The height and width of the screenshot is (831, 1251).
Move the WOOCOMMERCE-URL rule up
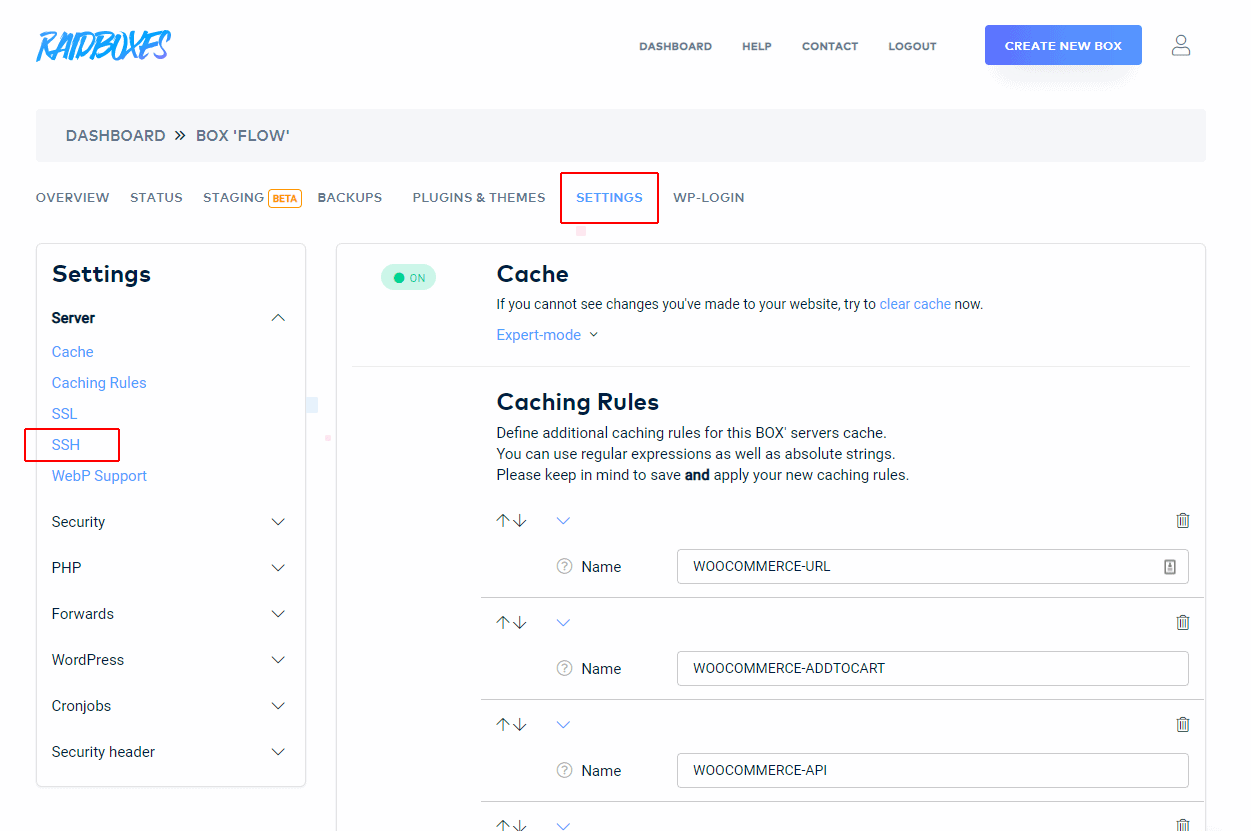[503, 520]
